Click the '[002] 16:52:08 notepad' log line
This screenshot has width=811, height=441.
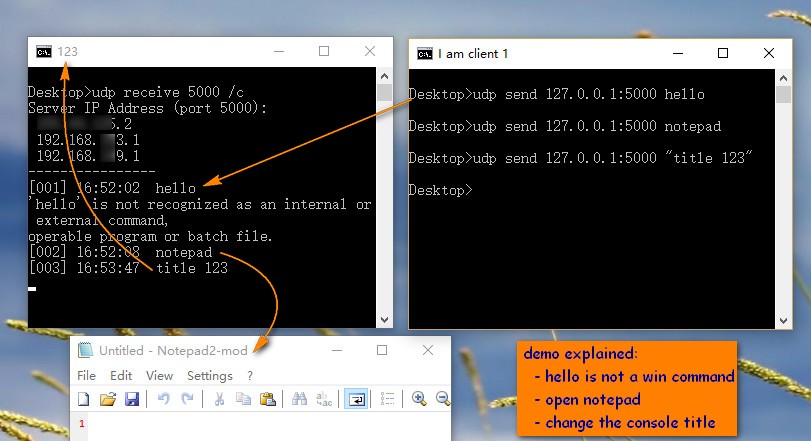coord(121,252)
